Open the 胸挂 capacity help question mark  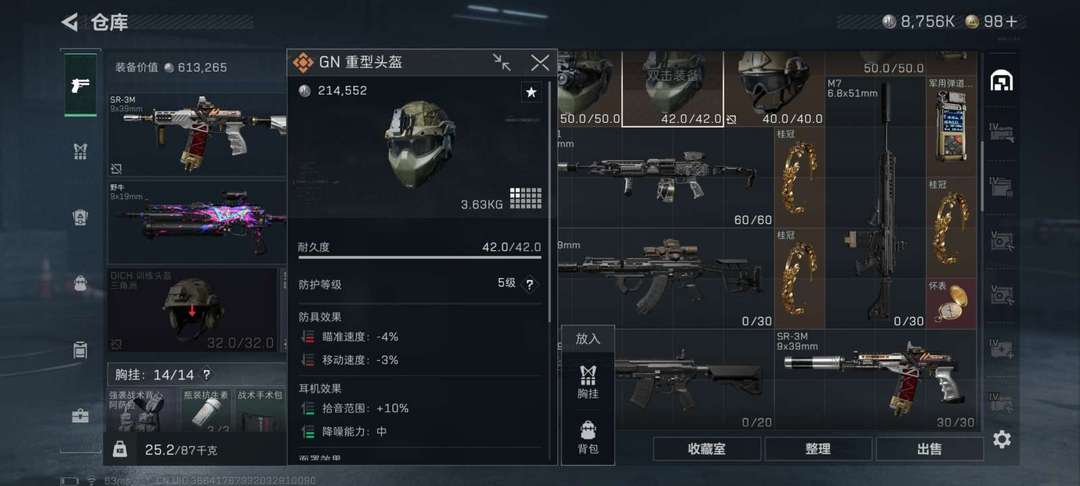click(205, 375)
